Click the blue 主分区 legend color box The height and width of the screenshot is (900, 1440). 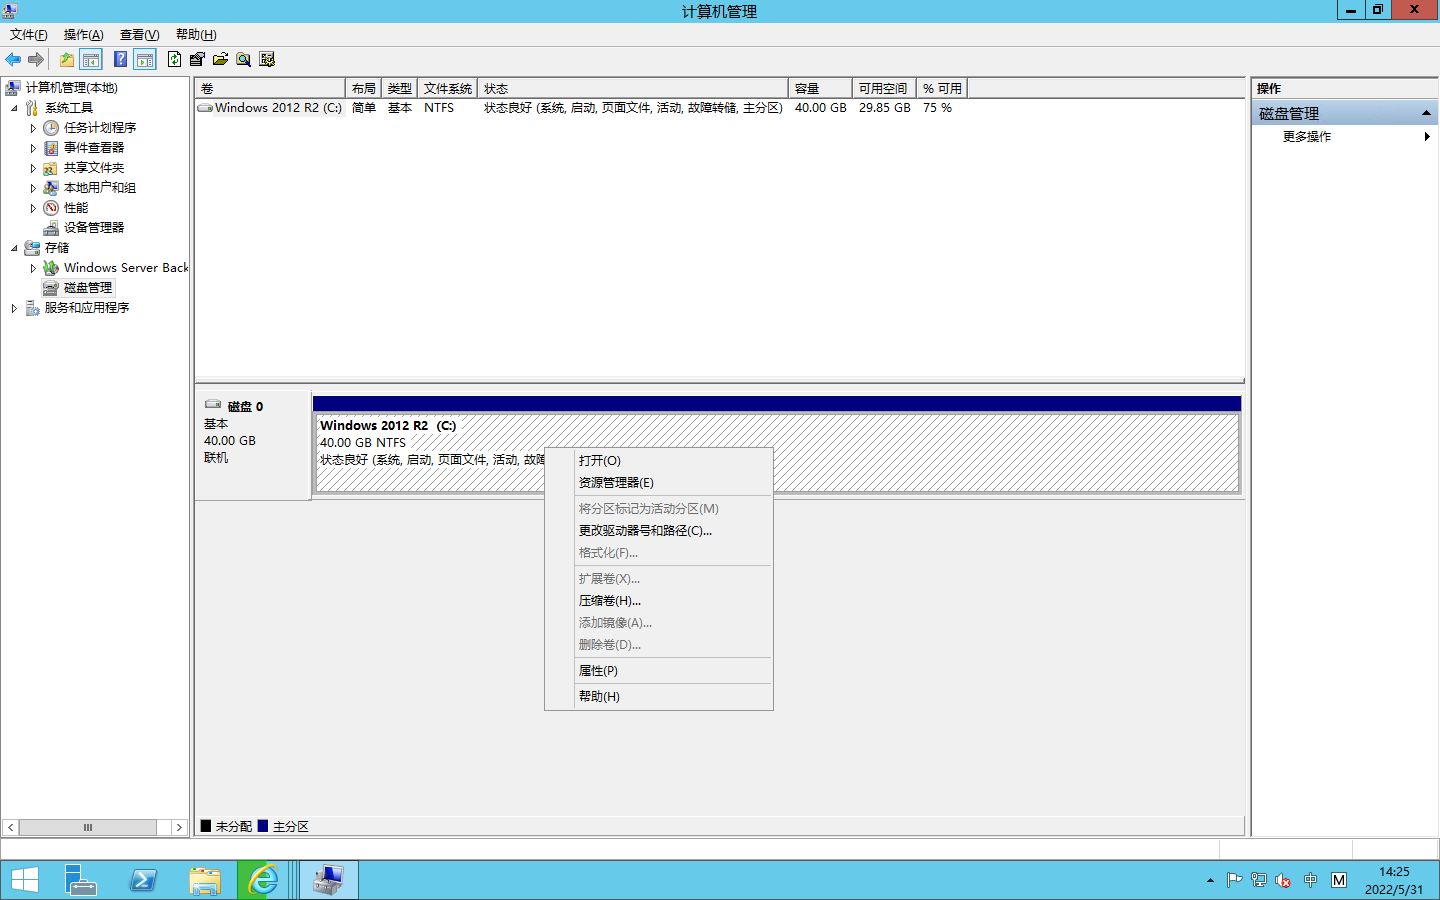(263, 826)
